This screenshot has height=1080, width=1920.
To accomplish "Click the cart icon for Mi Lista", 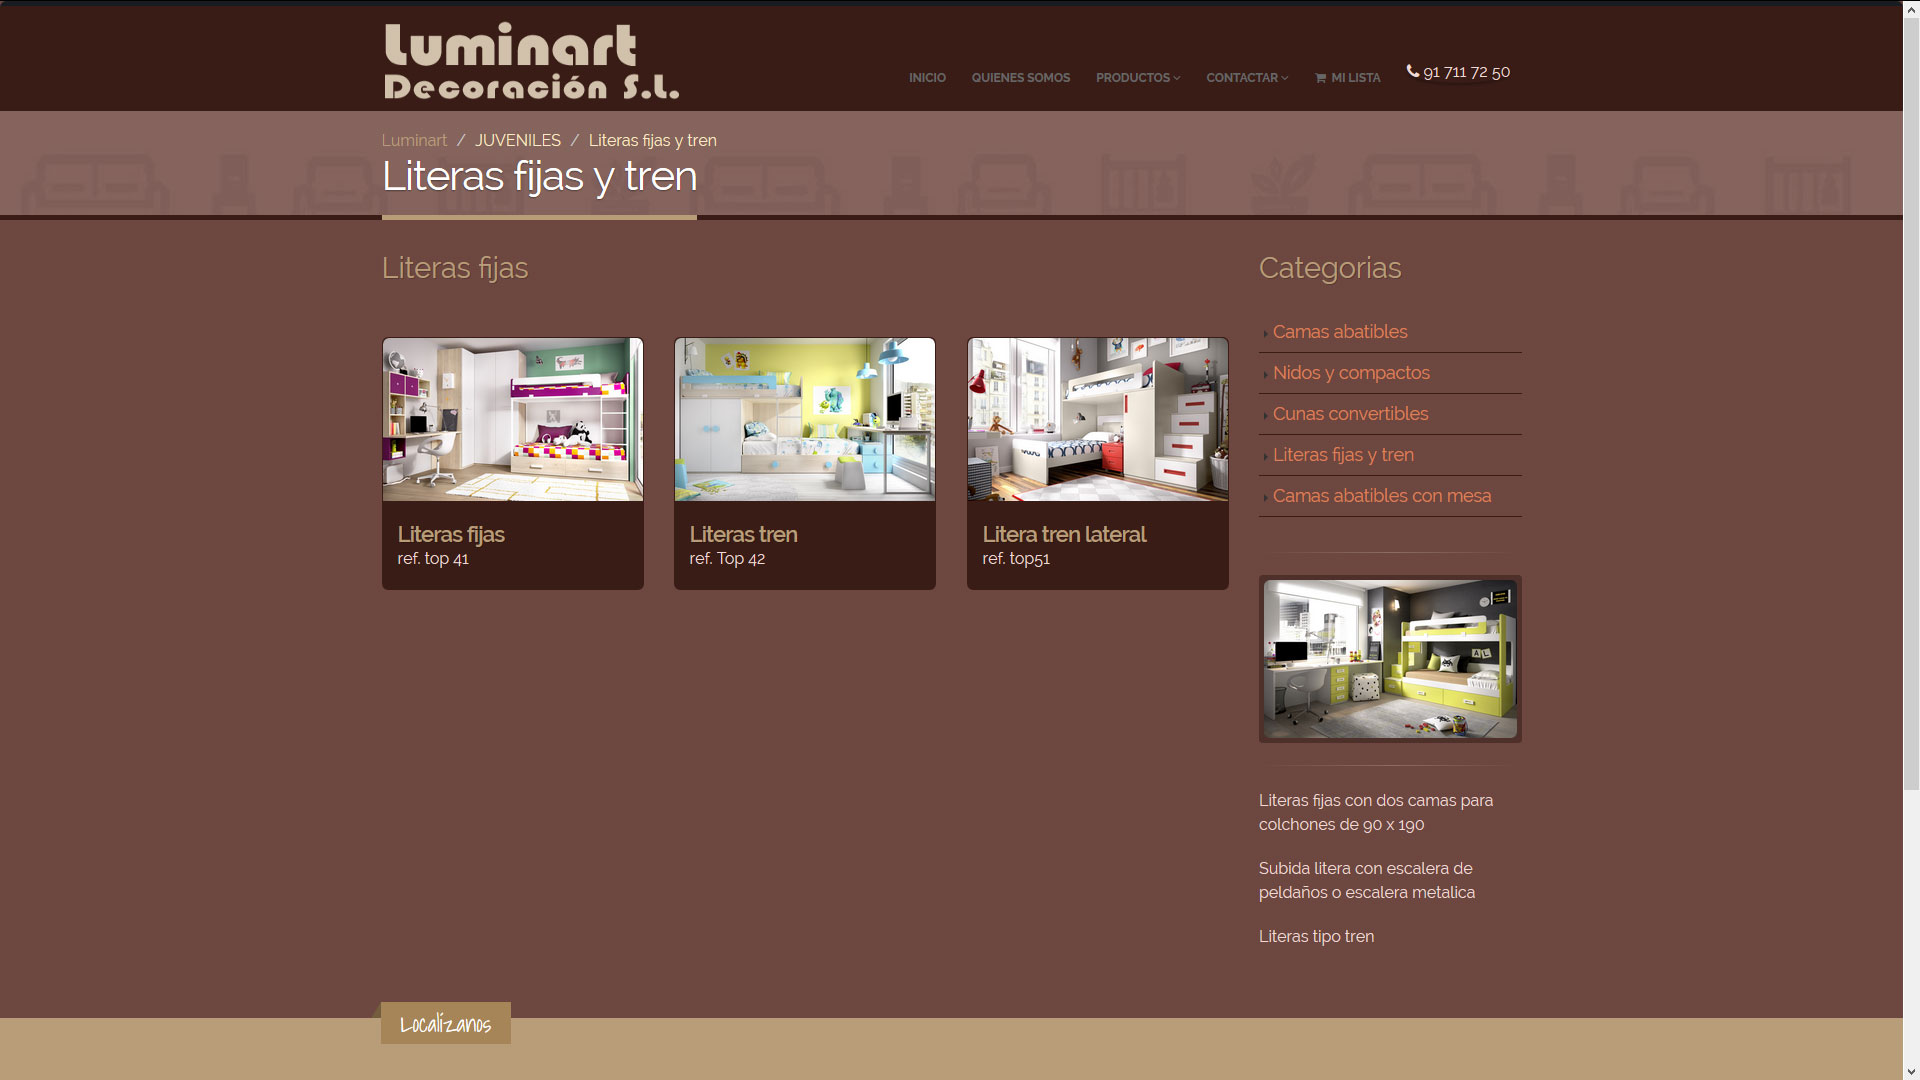I will (x=1320, y=78).
